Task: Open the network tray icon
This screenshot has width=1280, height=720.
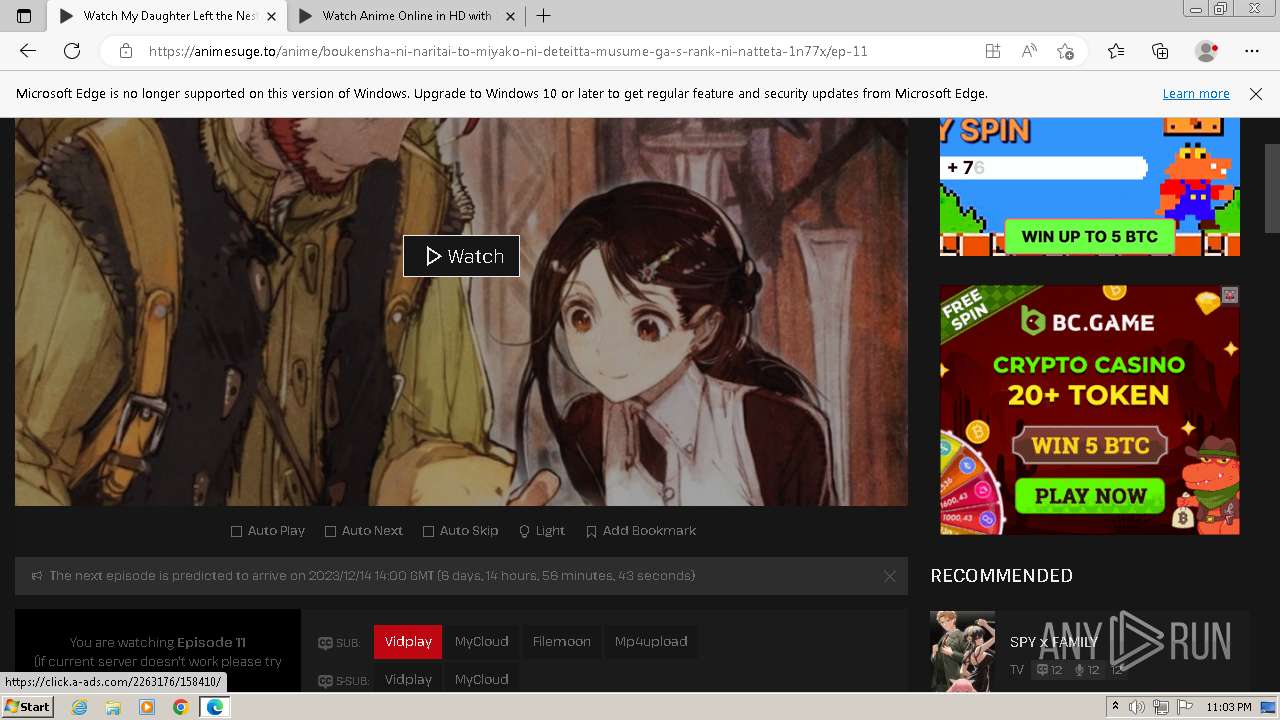Action: [x=1160, y=707]
